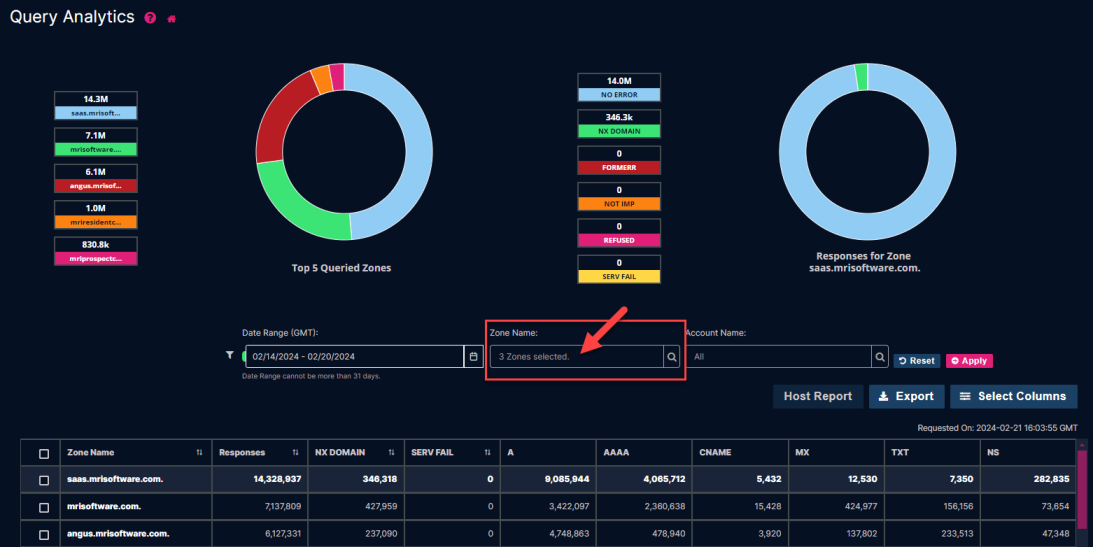Click the REFUSED legend box

(x=619, y=233)
